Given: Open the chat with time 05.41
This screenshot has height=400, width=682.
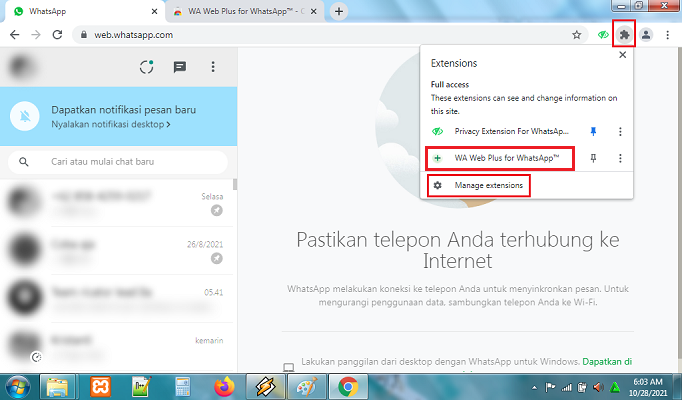Looking at the screenshot, I should coord(117,298).
